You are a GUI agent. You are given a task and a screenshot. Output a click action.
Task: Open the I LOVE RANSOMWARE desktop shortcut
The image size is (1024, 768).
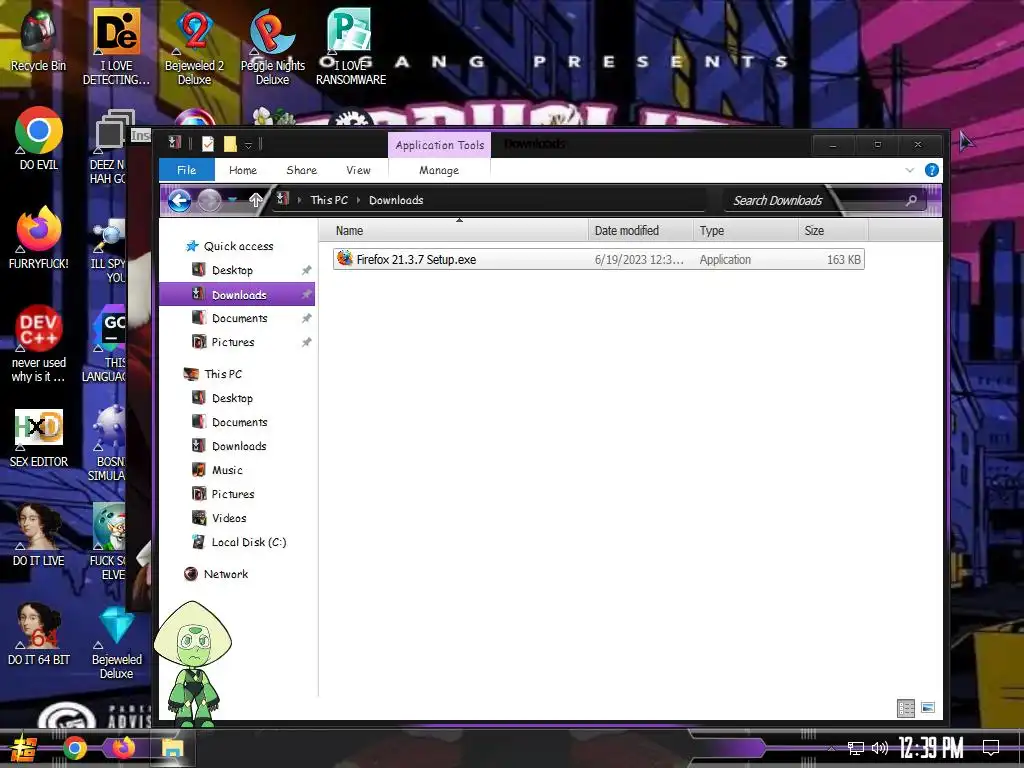(x=351, y=47)
